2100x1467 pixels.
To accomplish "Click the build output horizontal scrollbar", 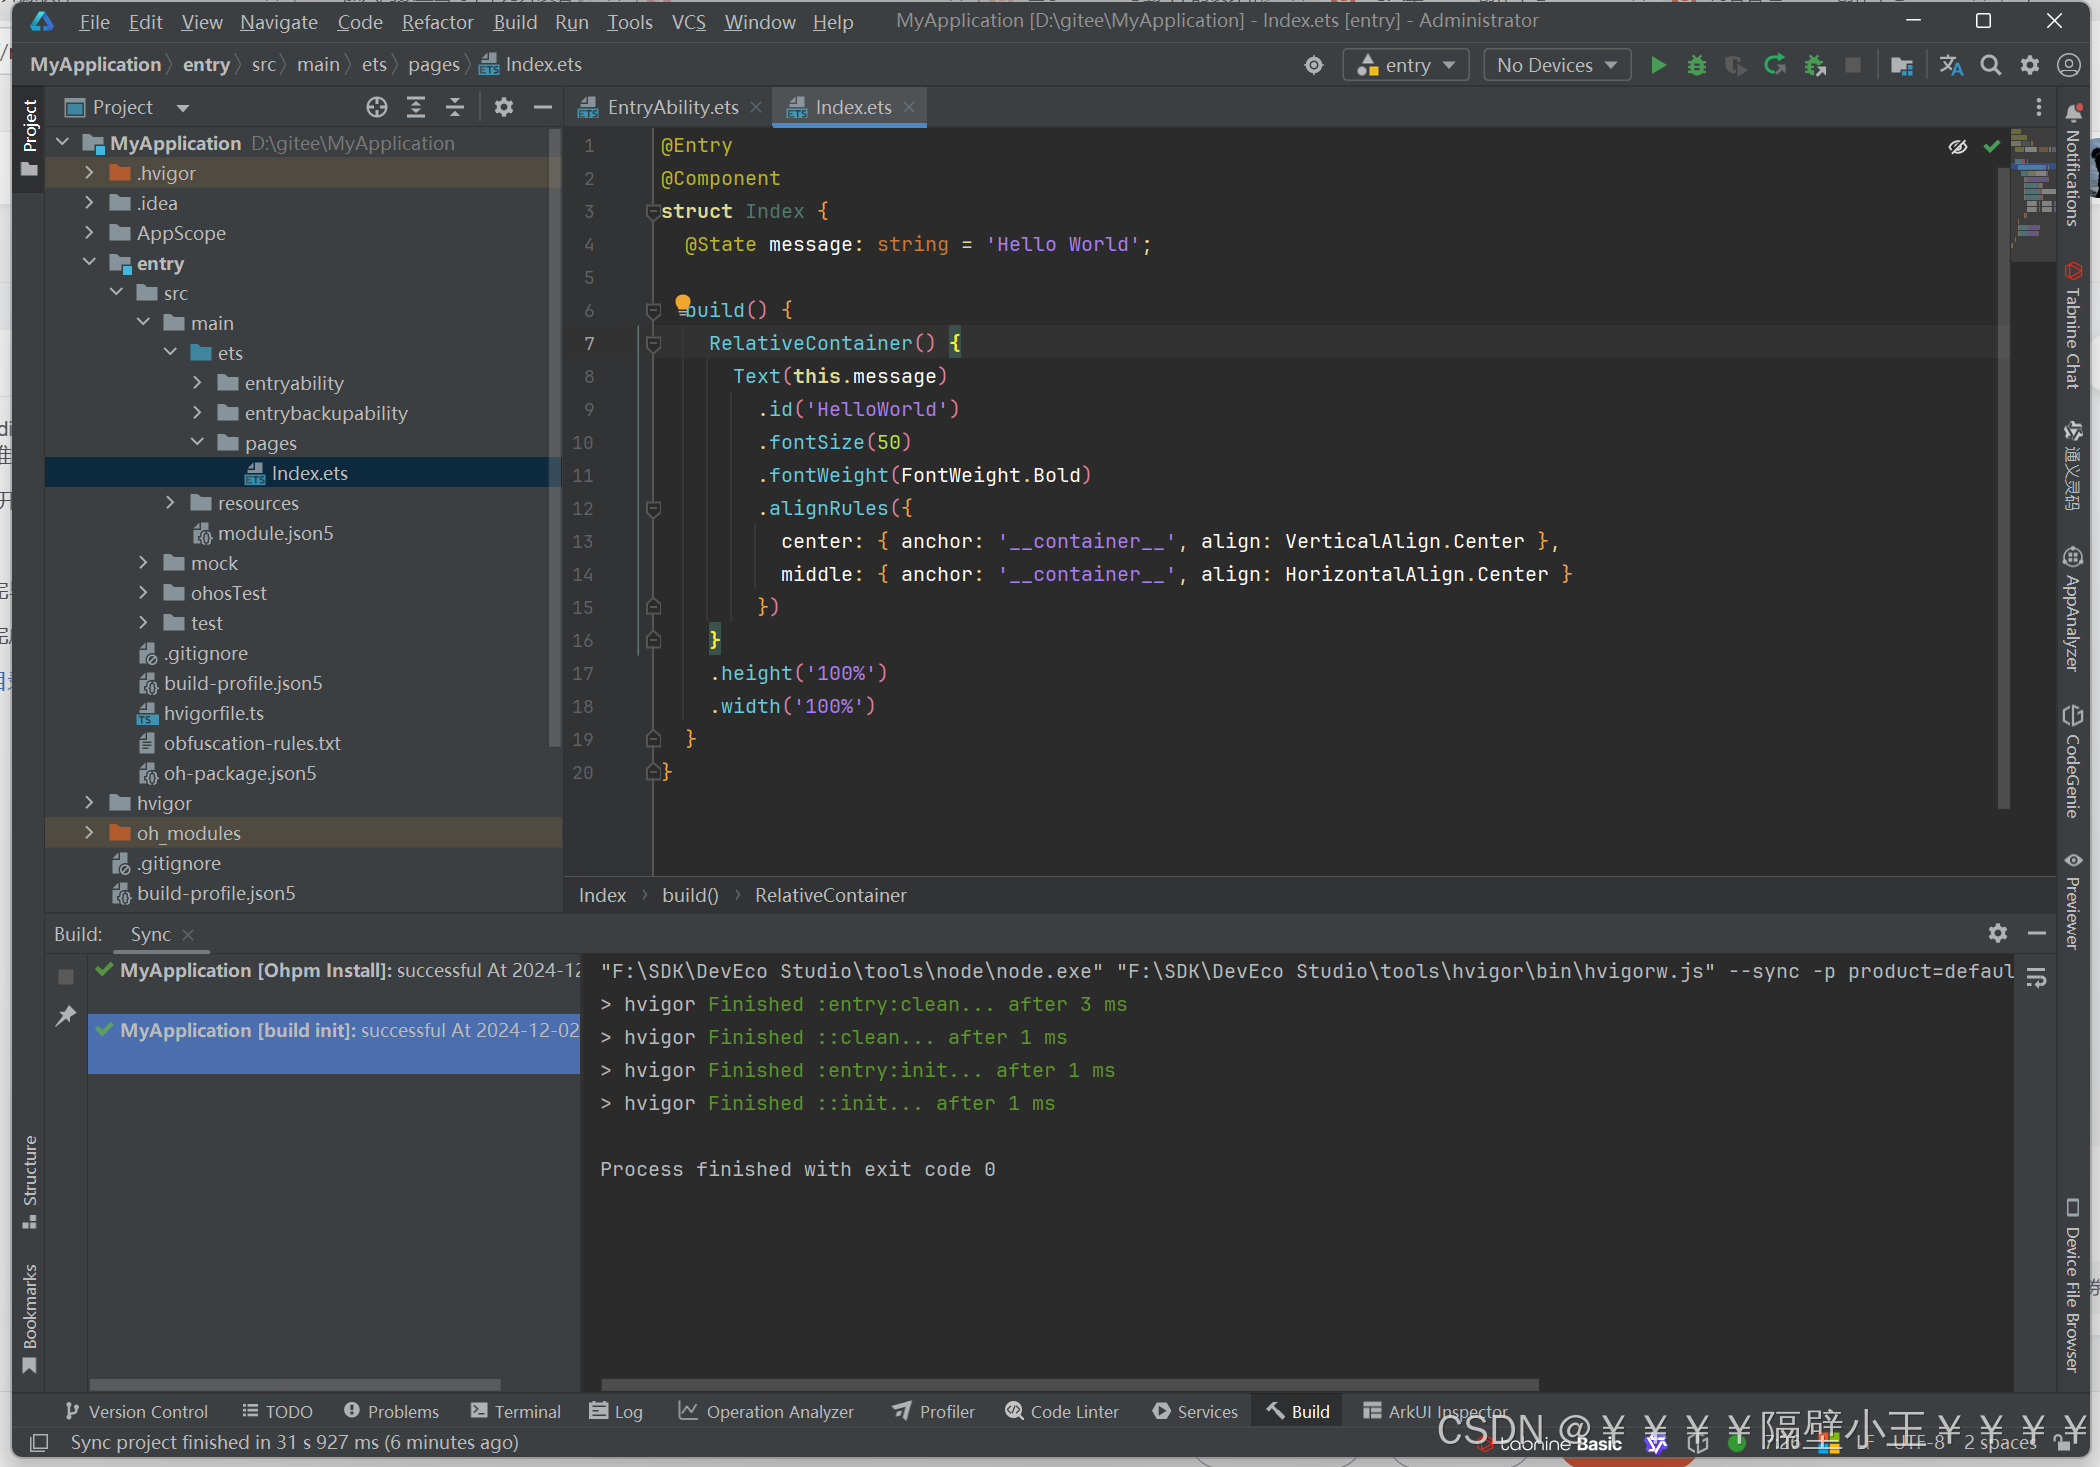I will (1070, 1385).
